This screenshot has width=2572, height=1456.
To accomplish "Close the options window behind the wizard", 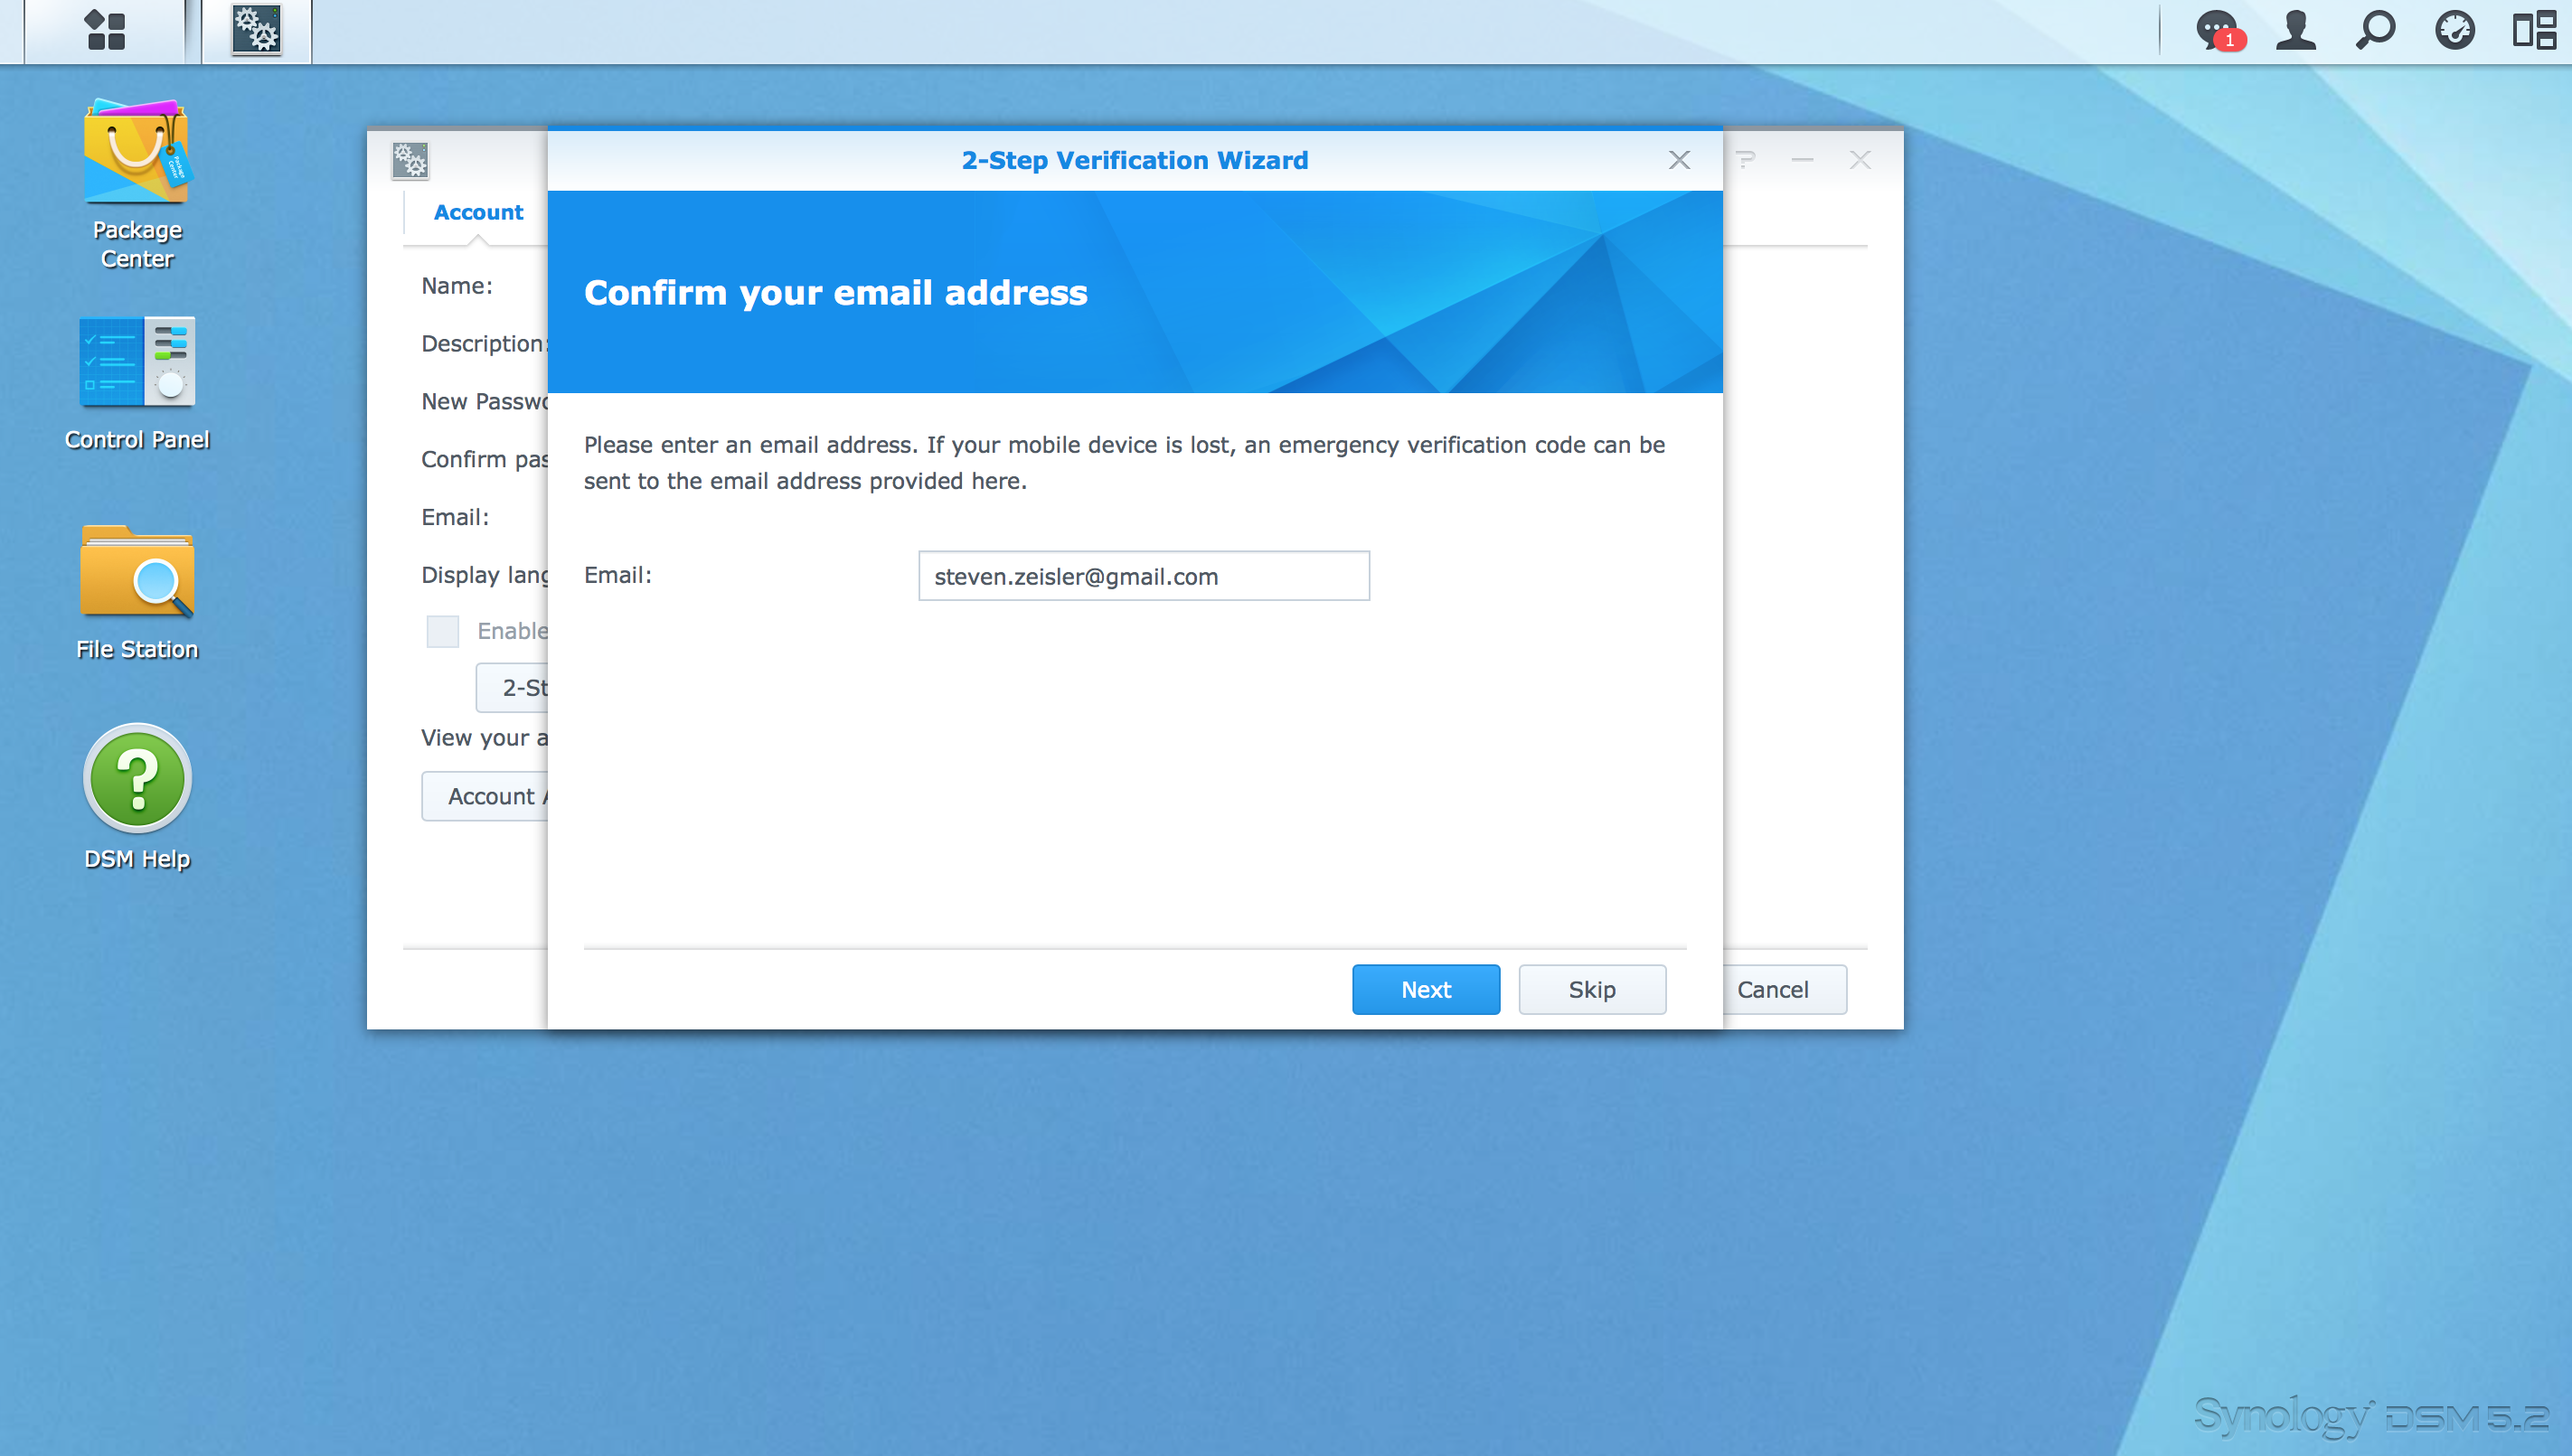I will pos(1860,160).
